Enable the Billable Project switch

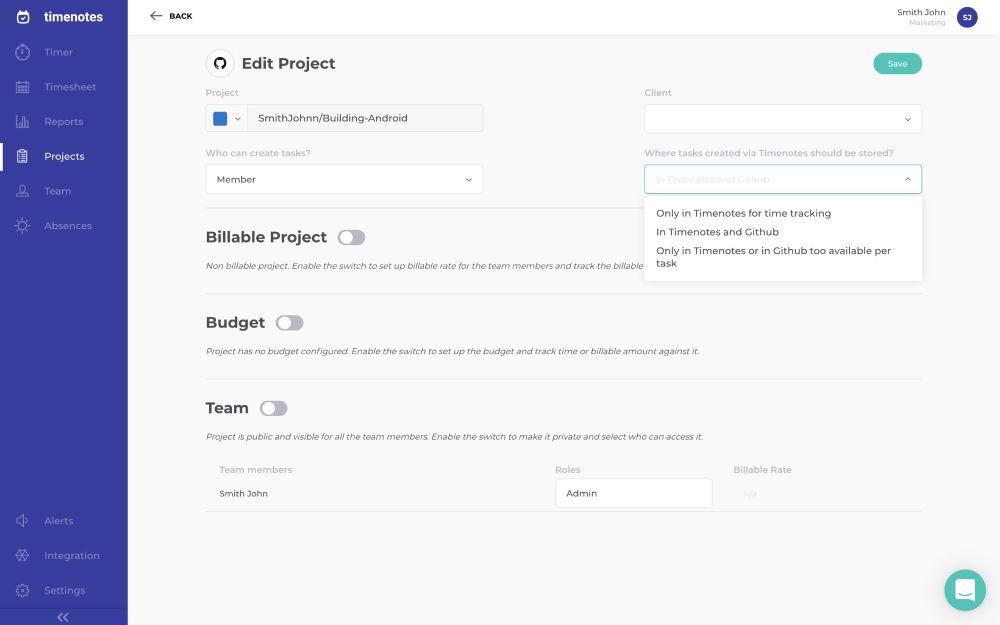point(351,237)
